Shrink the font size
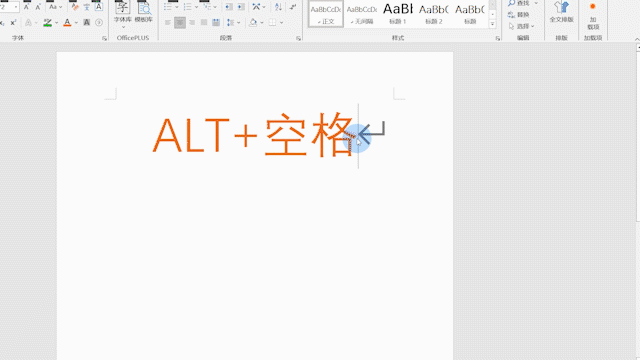 tap(38, 7)
